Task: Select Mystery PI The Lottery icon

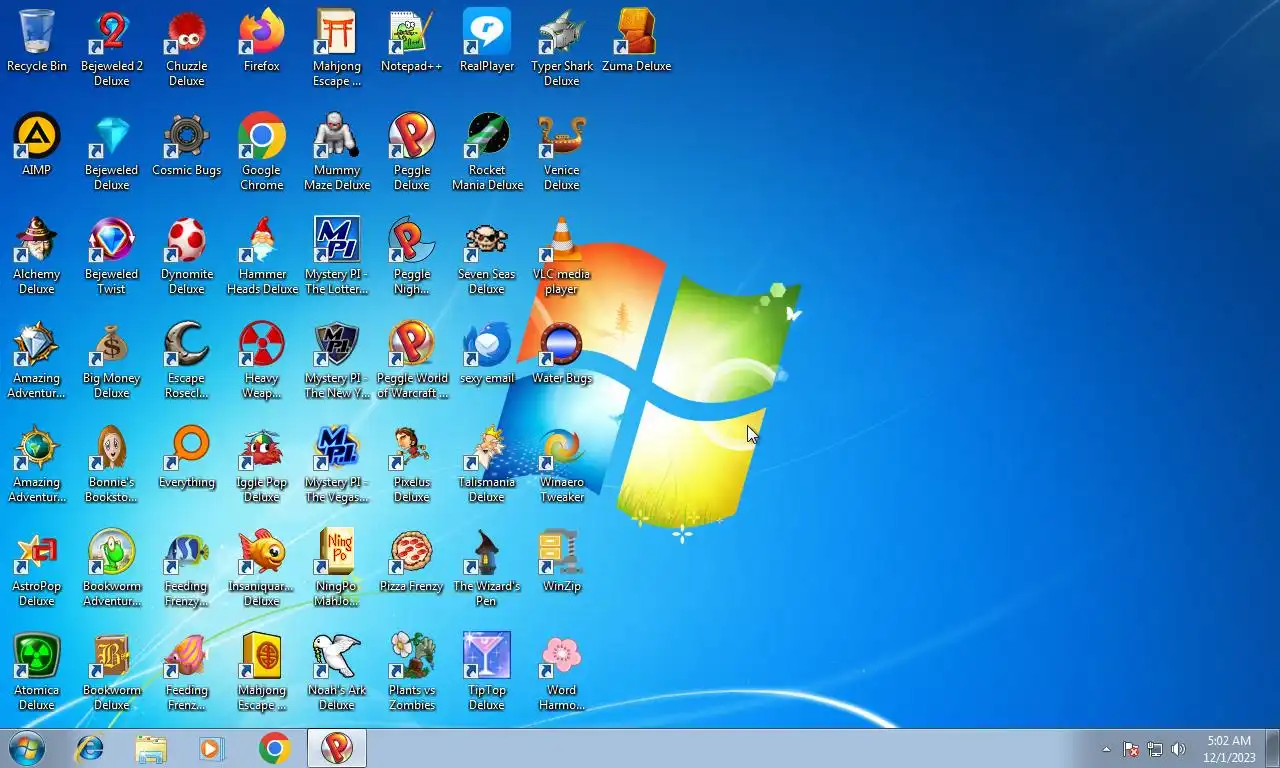Action: [337, 256]
